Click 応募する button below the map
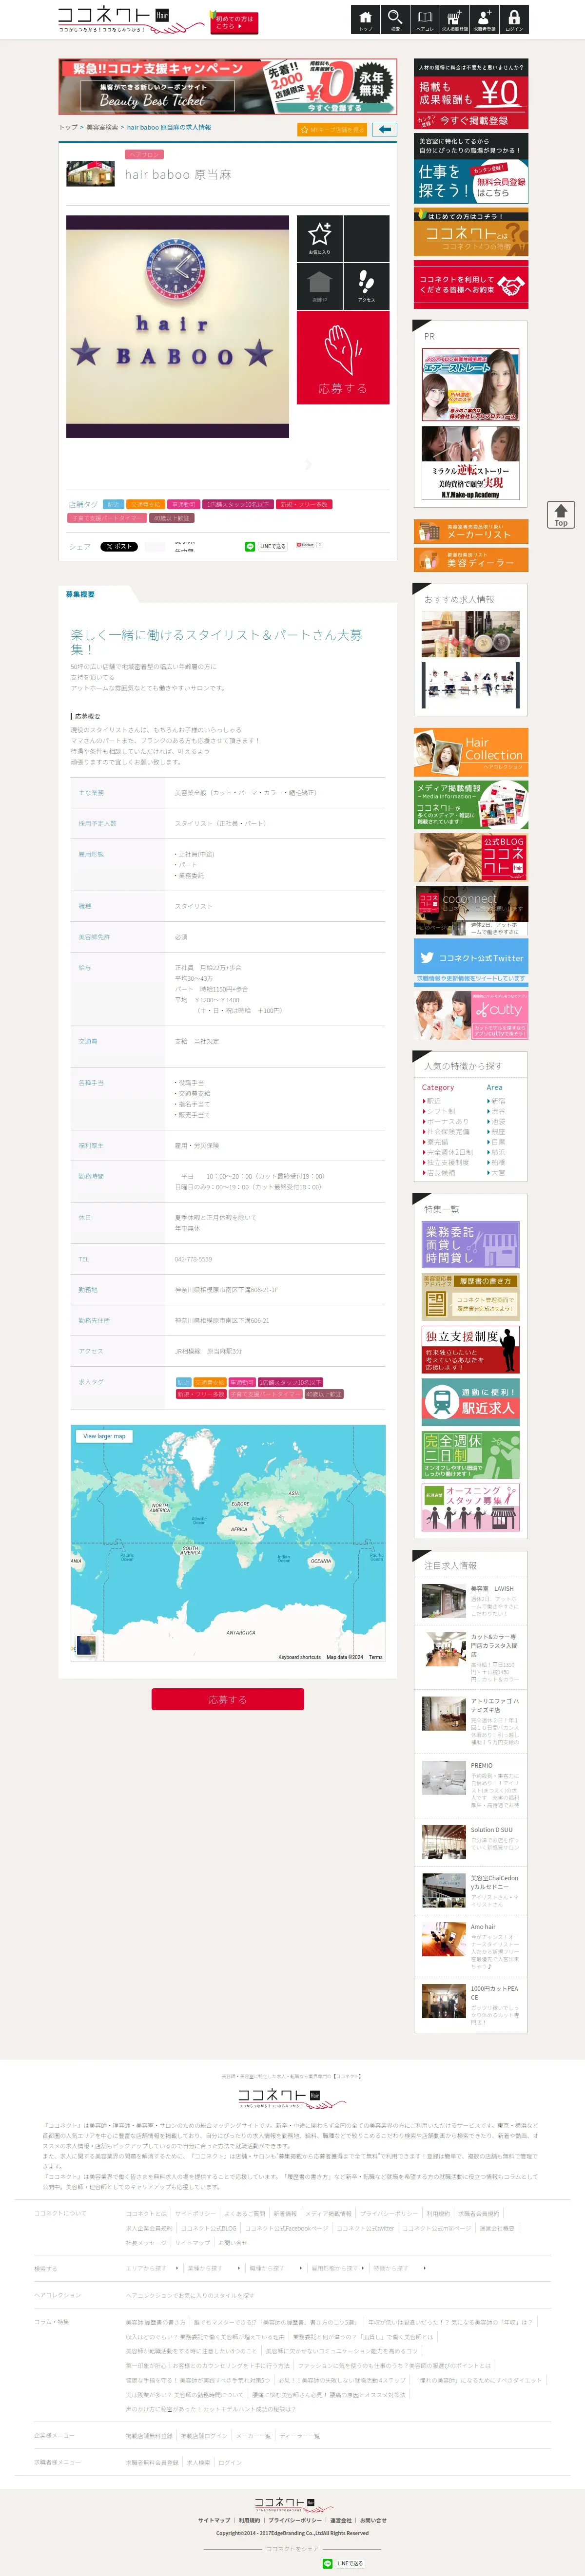Screen dimensions: 585x2576 point(227,1699)
